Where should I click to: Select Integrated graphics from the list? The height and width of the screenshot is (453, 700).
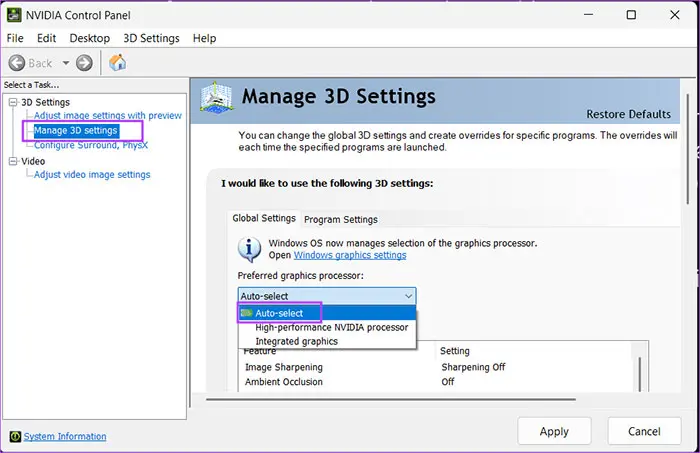pos(296,341)
